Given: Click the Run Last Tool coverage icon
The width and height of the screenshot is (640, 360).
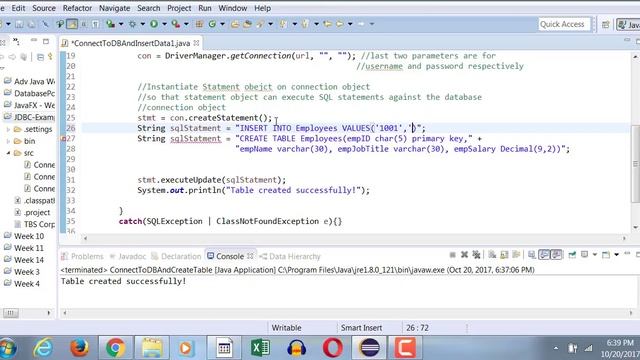Looking at the screenshot, I should coord(110,24).
